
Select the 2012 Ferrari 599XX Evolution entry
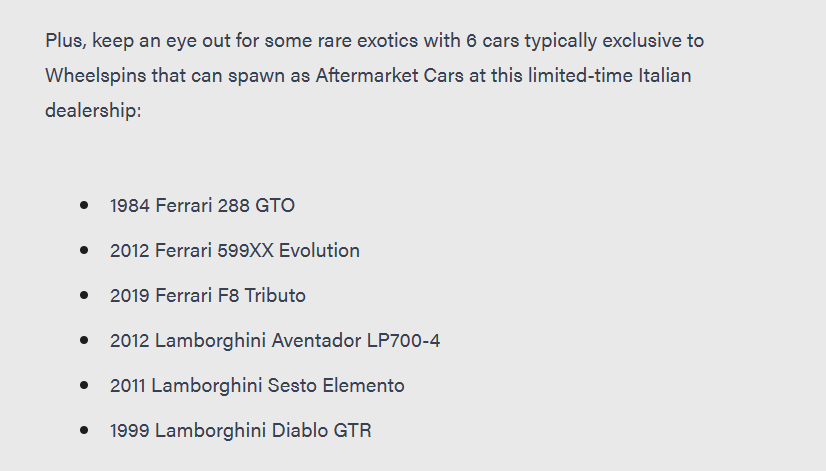(x=235, y=250)
